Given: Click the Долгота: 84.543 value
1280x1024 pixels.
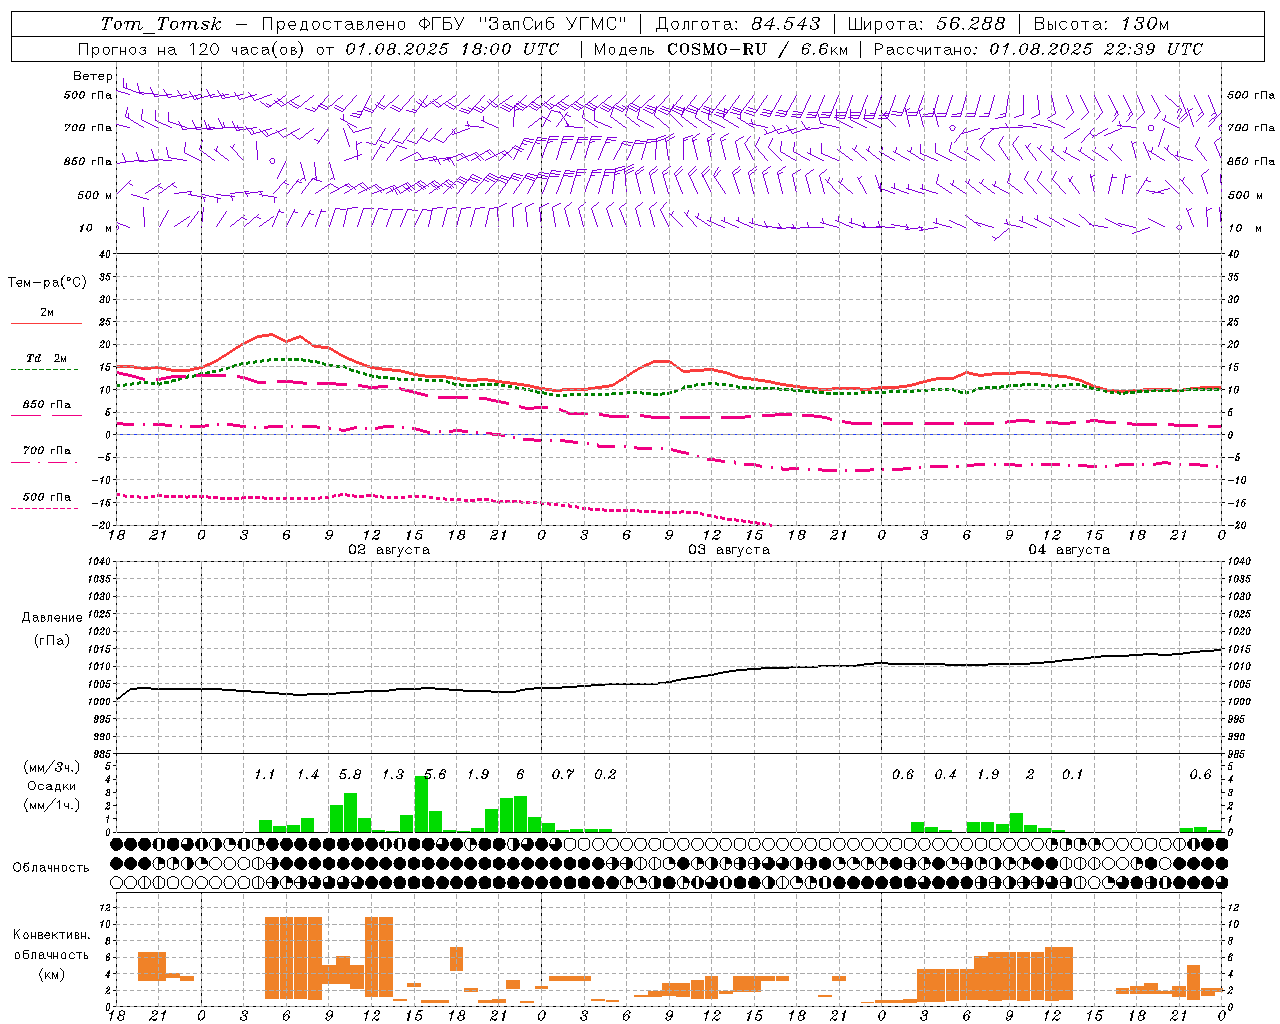Looking at the screenshot, I should pos(738,24).
